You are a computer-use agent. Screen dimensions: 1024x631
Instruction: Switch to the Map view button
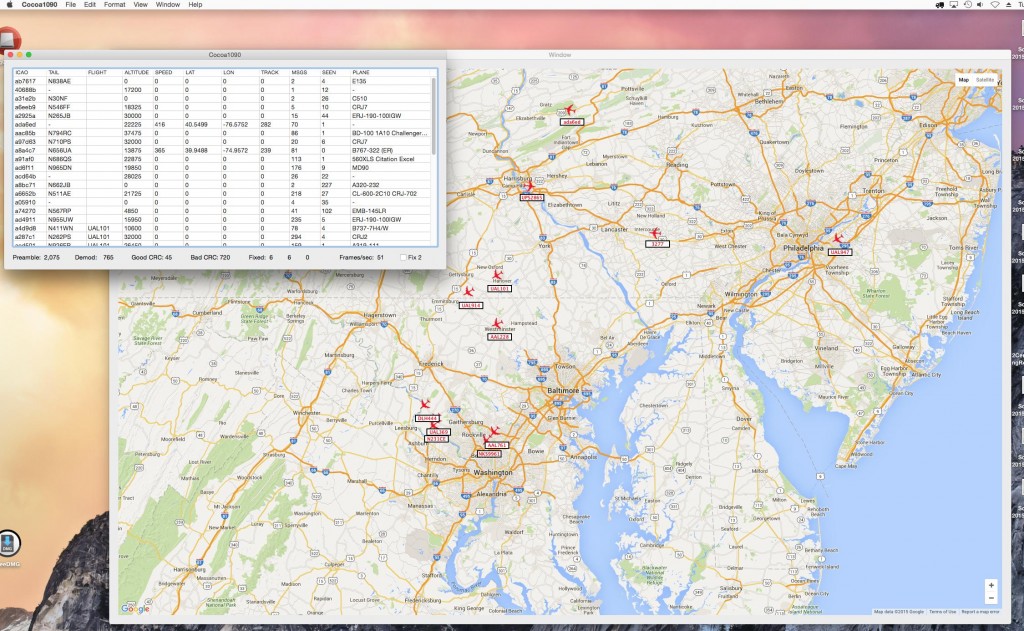point(963,80)
